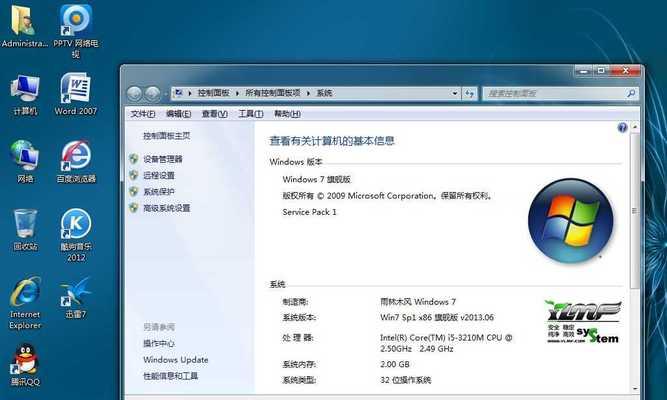Click the forward navigation arrow button
Screen dimensions: 667x400
point(152,93)
